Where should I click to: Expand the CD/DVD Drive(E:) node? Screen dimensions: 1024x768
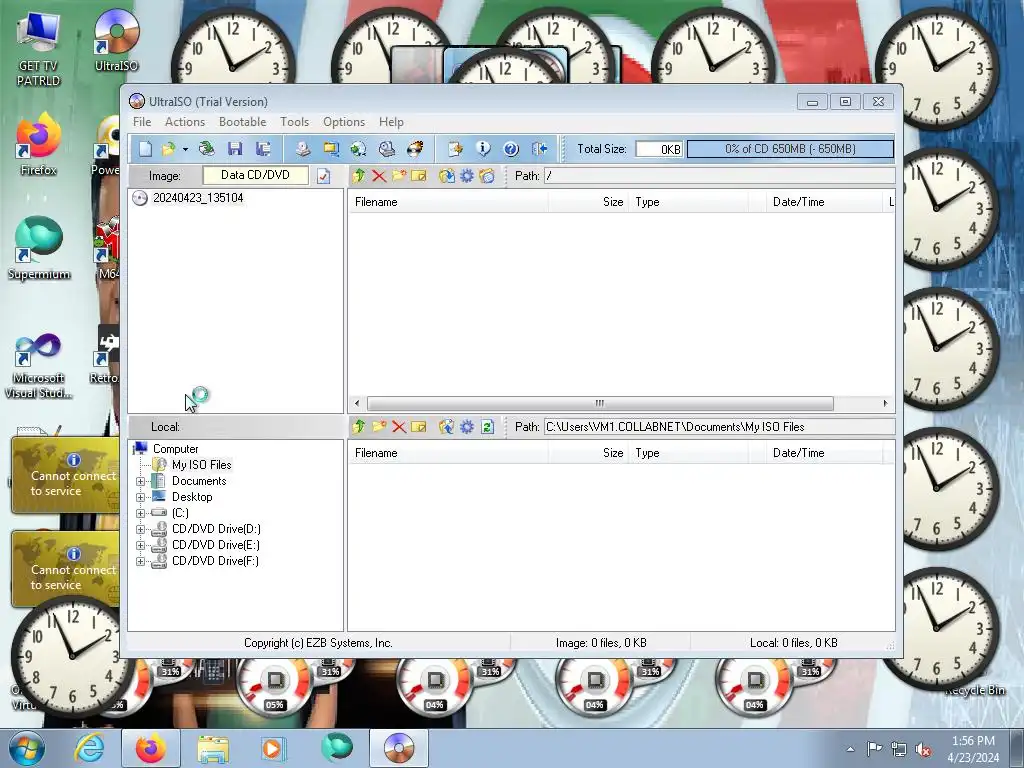click(140, 545)
